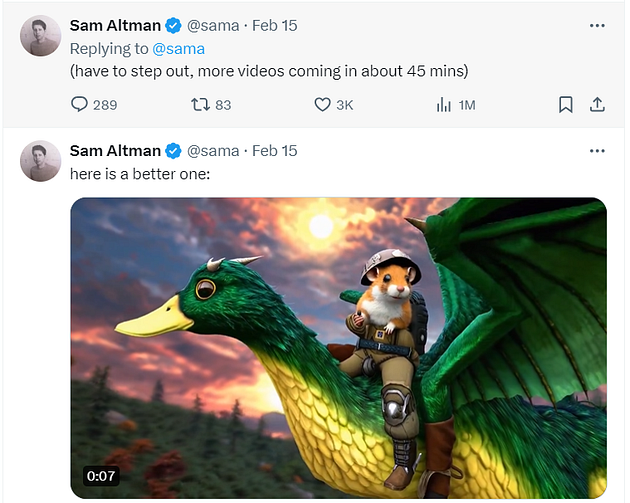Image resolution: width=630 pixels, height=503 pixels.
Task: Open Sam Altman profile name on second tweet
Action: coord(115,151)
